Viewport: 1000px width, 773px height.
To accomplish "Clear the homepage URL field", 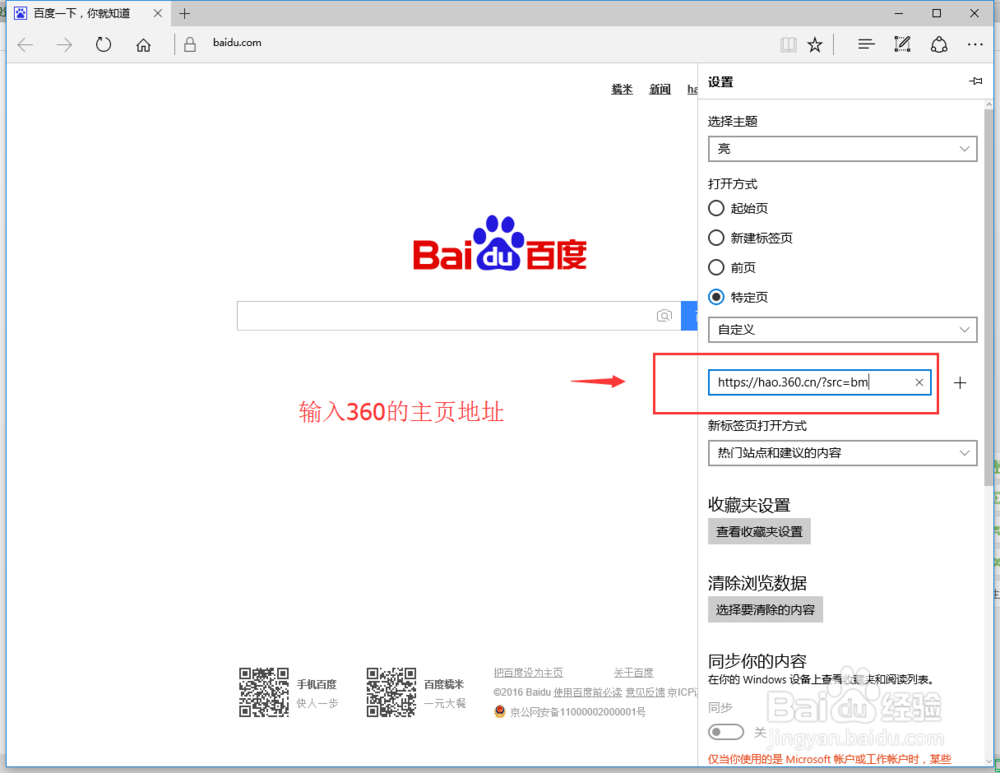I will tap(919, 382).
